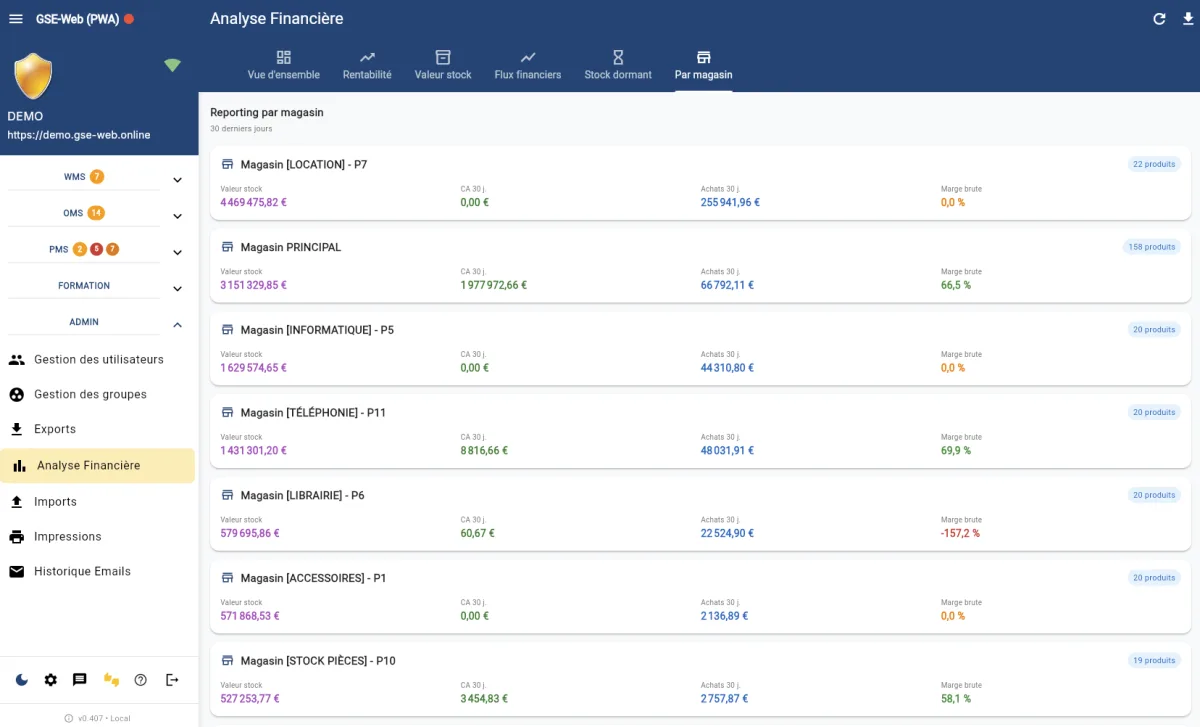Open settings via the gear icon
Screen dimensions: 1200x727
tap(51, 680)
